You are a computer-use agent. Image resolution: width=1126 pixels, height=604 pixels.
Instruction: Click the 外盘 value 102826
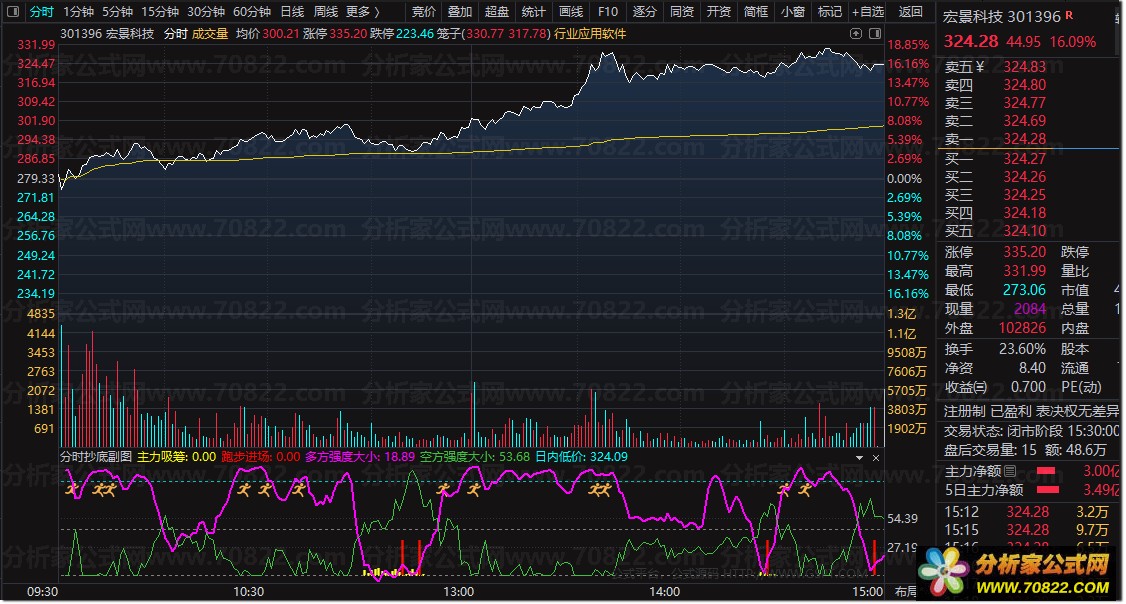1023,327
